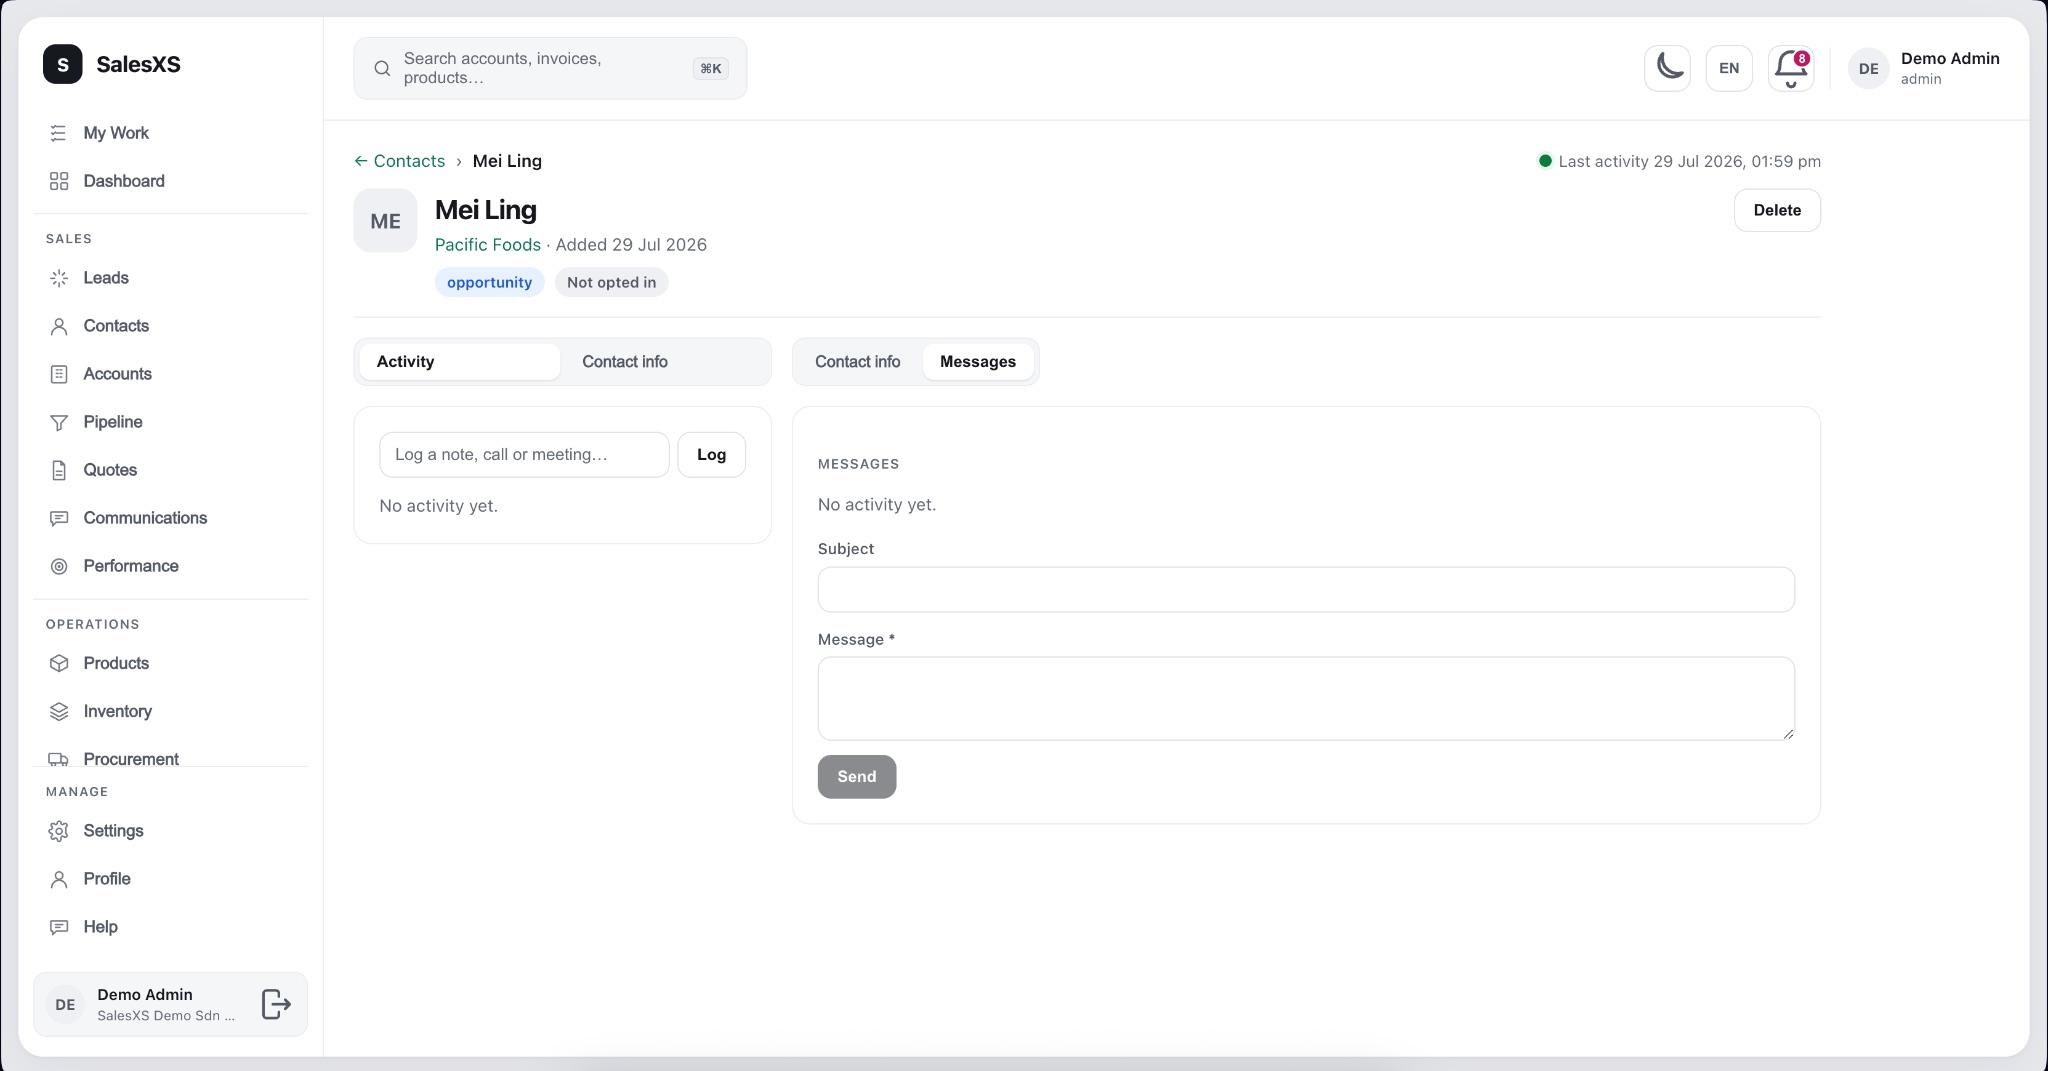
Task: Go to Pipeline via funnel icon
Action: 59,422
